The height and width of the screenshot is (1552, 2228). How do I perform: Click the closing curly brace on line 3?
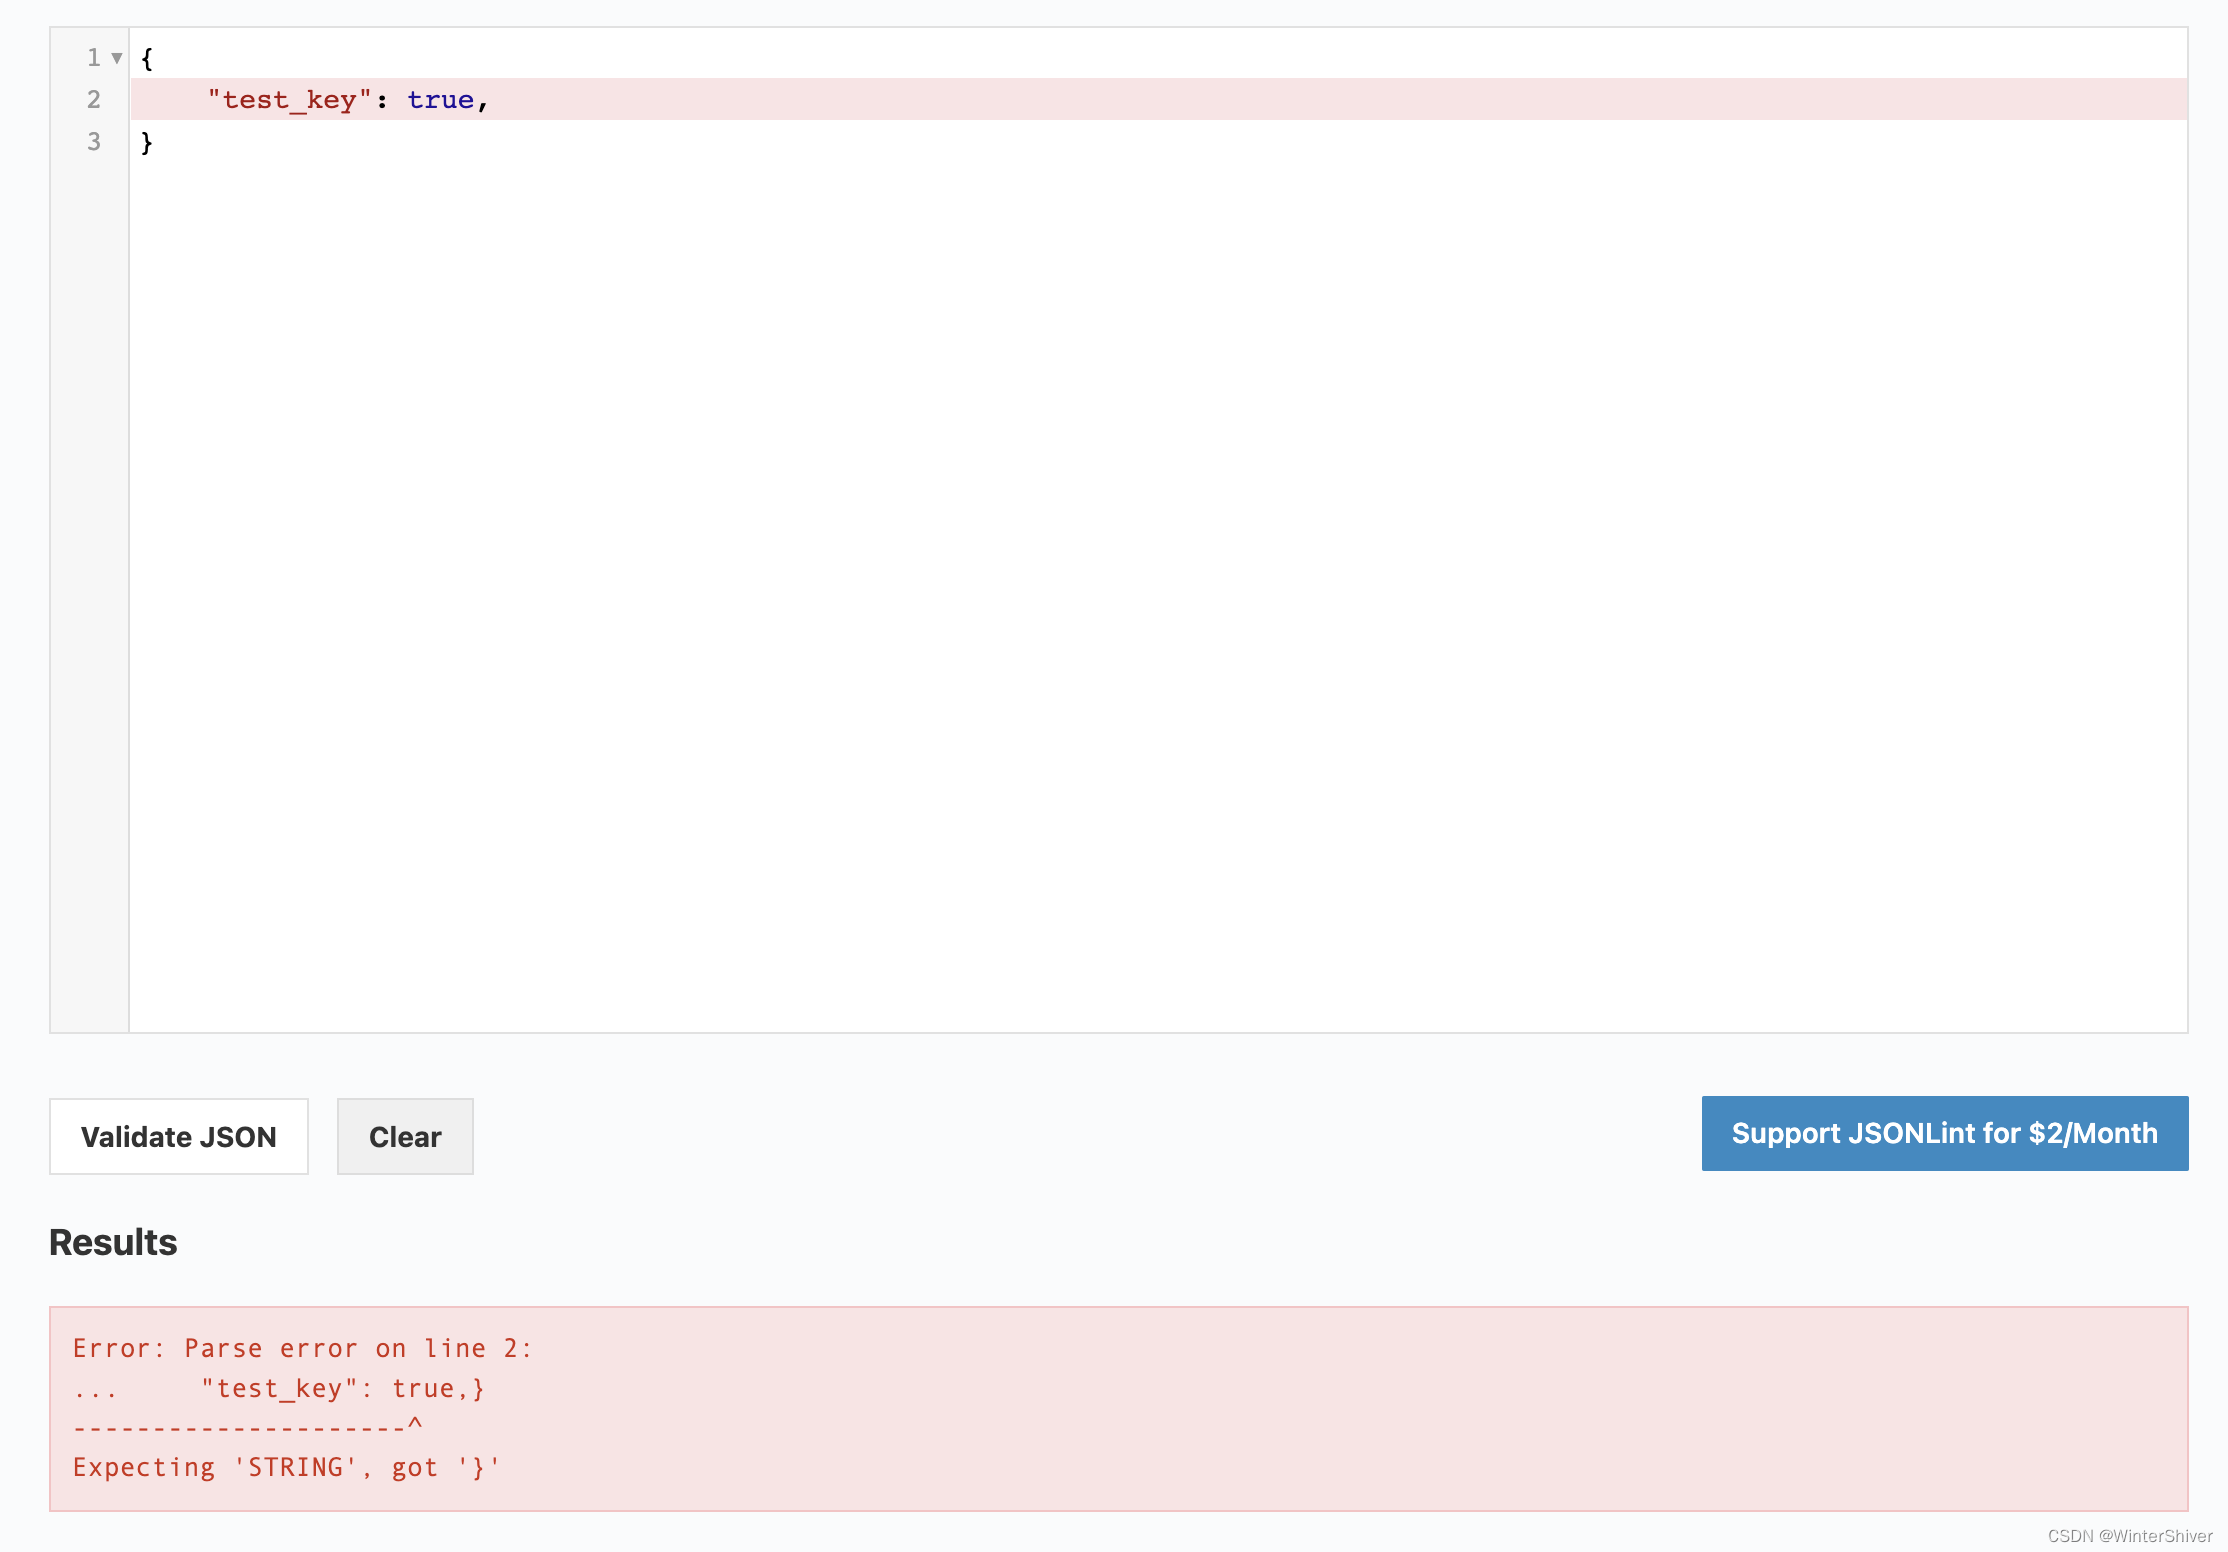147,142
